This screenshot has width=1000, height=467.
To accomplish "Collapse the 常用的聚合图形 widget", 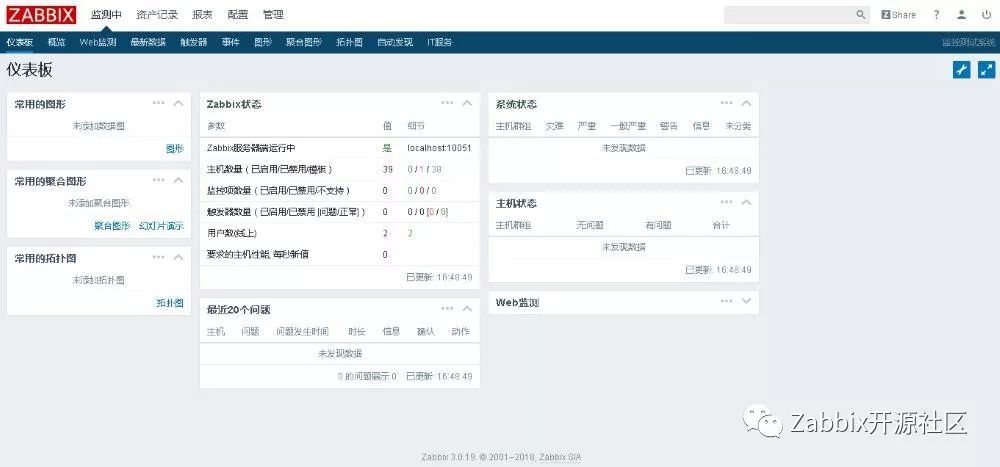I will (178, 181).
